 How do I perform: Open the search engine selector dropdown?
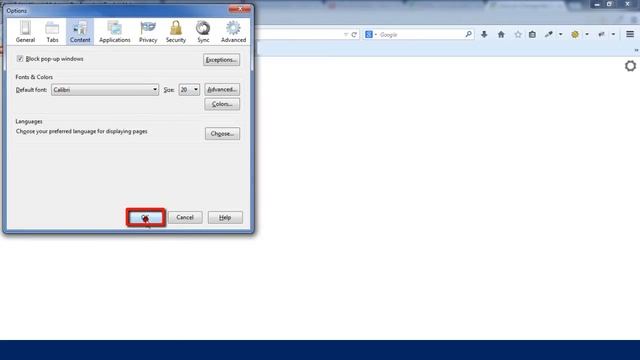point(371,35)
